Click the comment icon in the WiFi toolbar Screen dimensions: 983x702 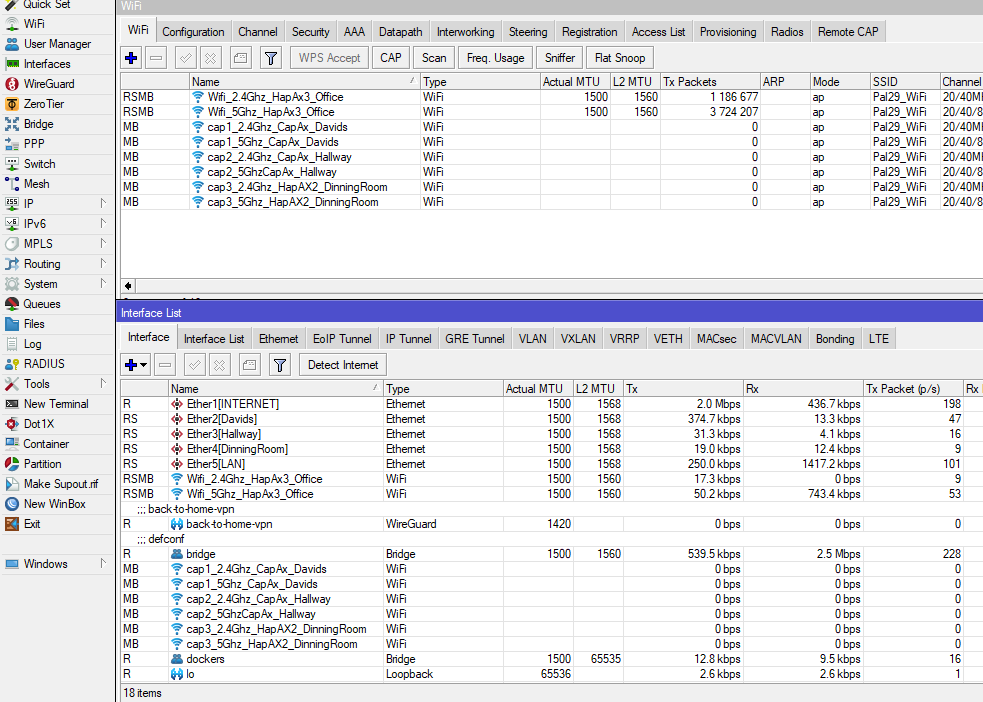242,57
